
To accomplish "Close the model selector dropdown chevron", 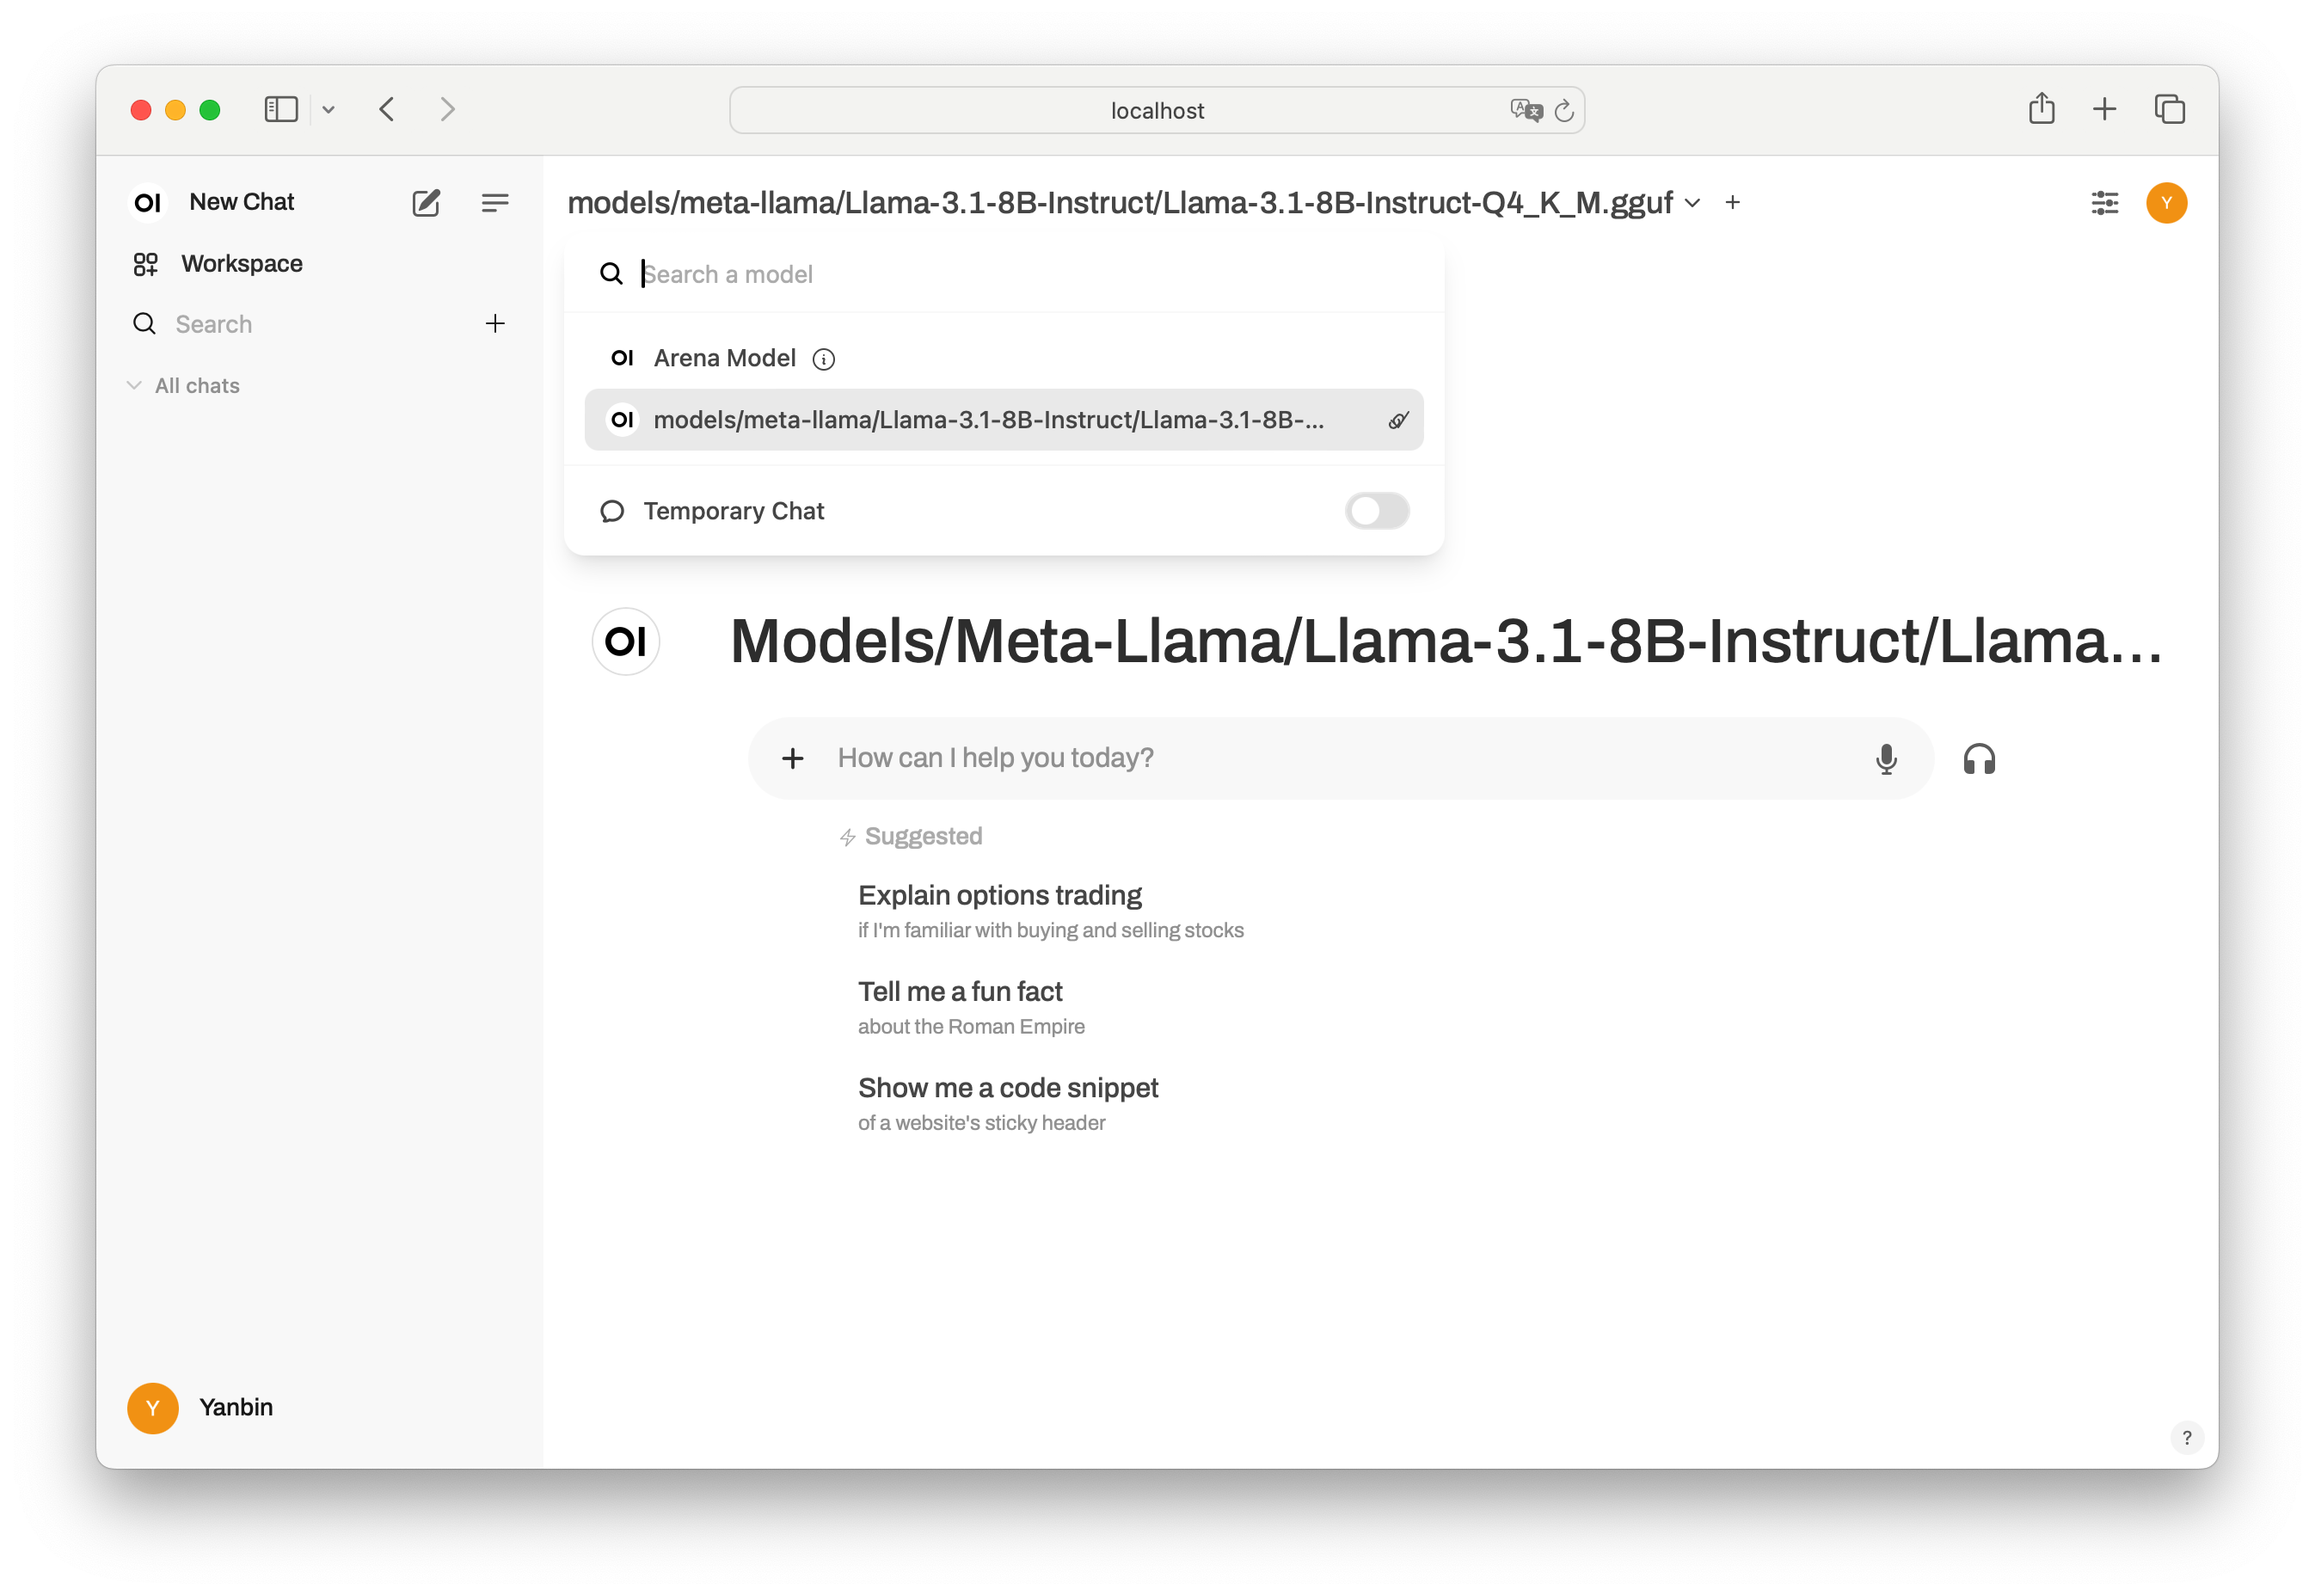I will point(1692,203).
